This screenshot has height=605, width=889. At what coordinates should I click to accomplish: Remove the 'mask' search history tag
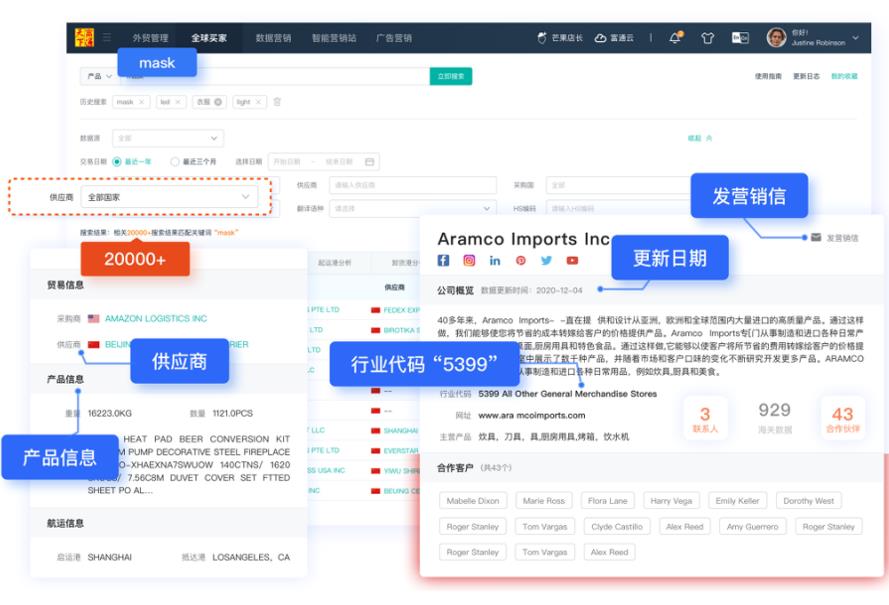coord(142,102)
